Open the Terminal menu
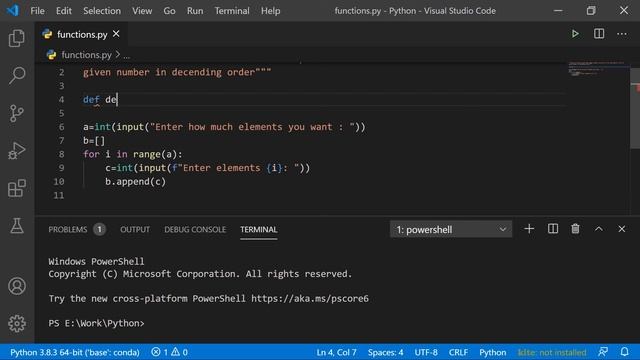 232,11
